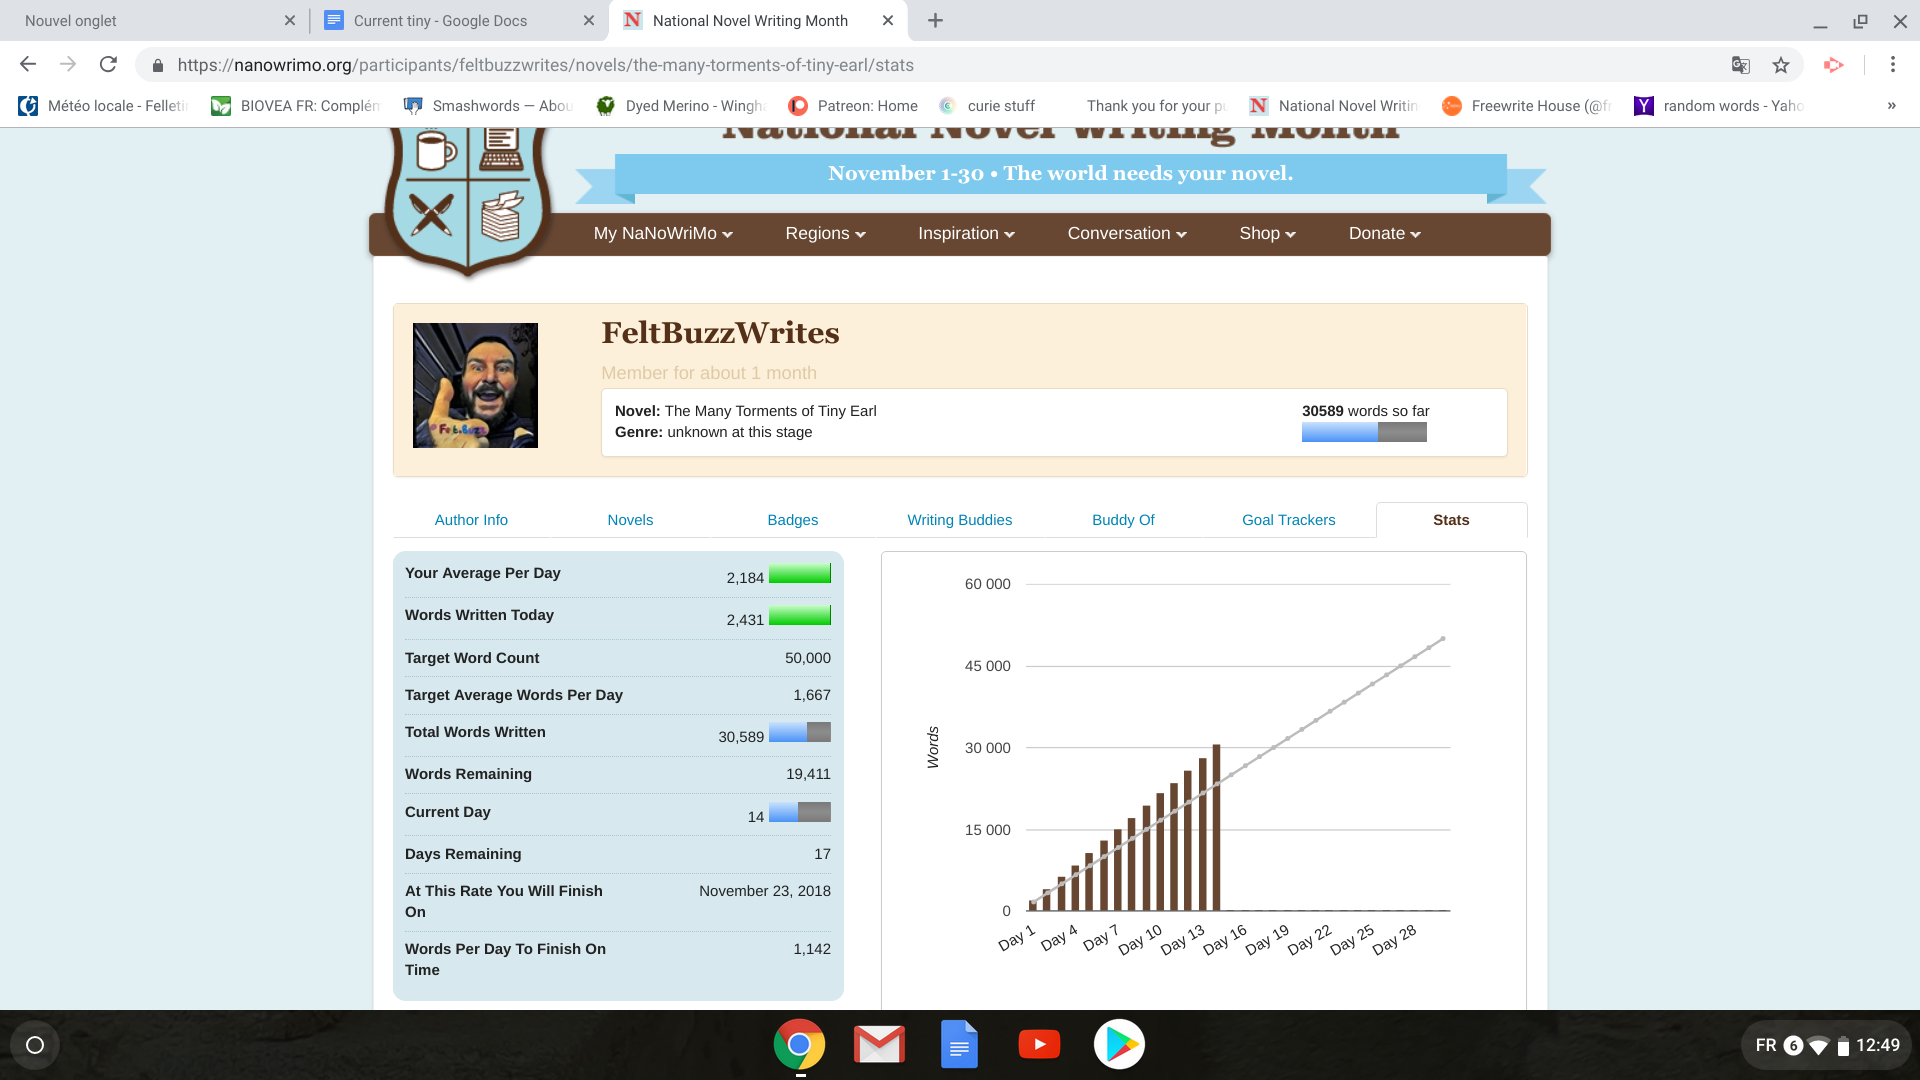Open the Dyed Merino bookmark

coord(681,106)
